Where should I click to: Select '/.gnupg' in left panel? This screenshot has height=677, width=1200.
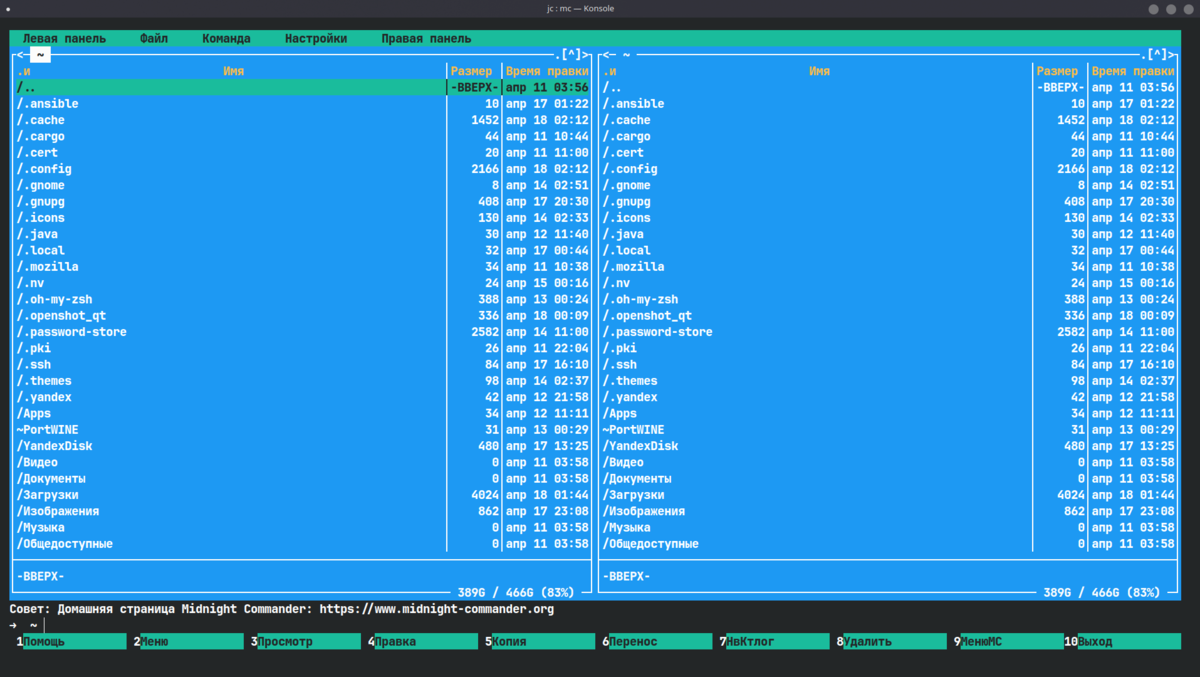pos(302,201)
